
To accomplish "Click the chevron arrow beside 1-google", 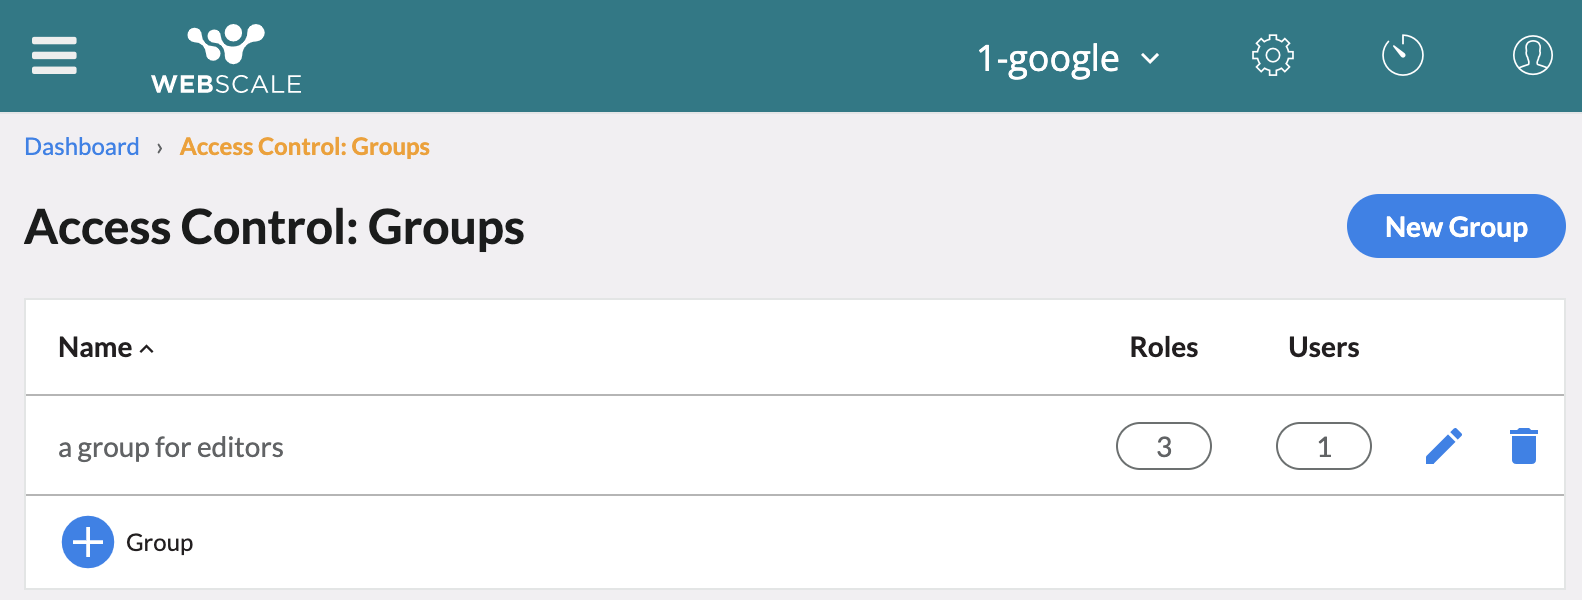I will 1151,59.
